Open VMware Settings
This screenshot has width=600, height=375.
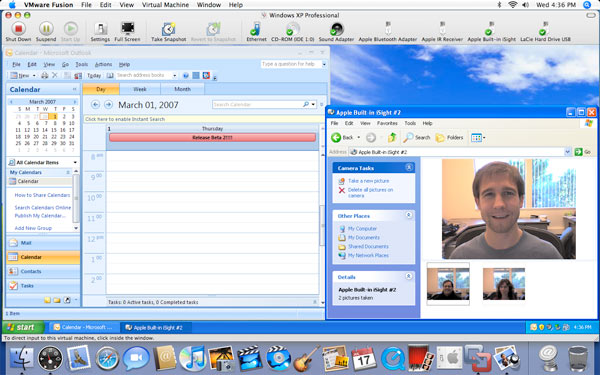pos(100,32)
